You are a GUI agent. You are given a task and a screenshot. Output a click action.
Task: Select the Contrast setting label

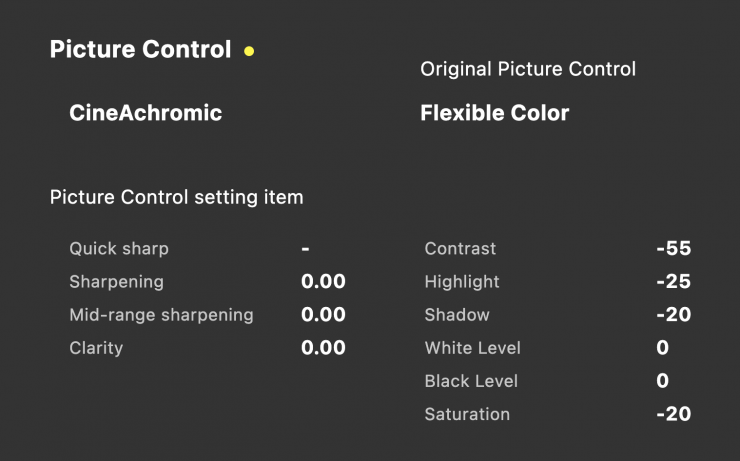(x=460, y=248)
